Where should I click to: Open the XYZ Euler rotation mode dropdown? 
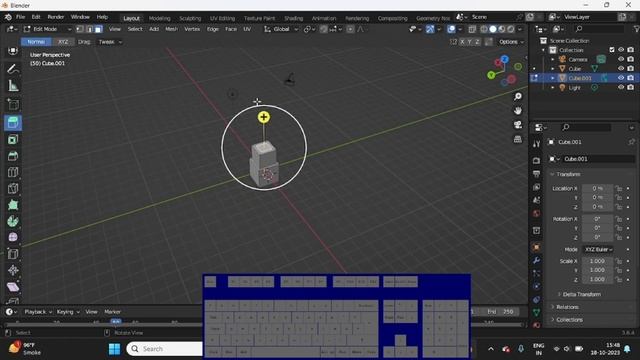598,249
